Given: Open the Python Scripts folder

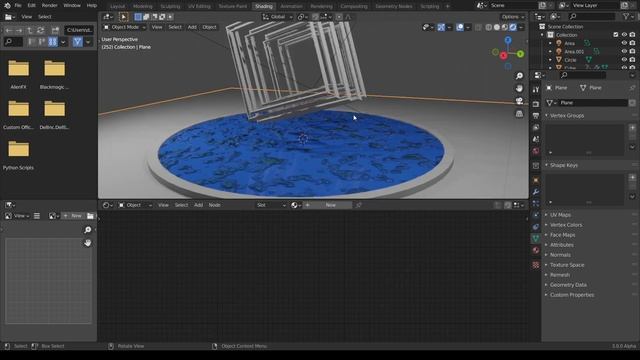Looking at the screenshot, I should point(18,155).
